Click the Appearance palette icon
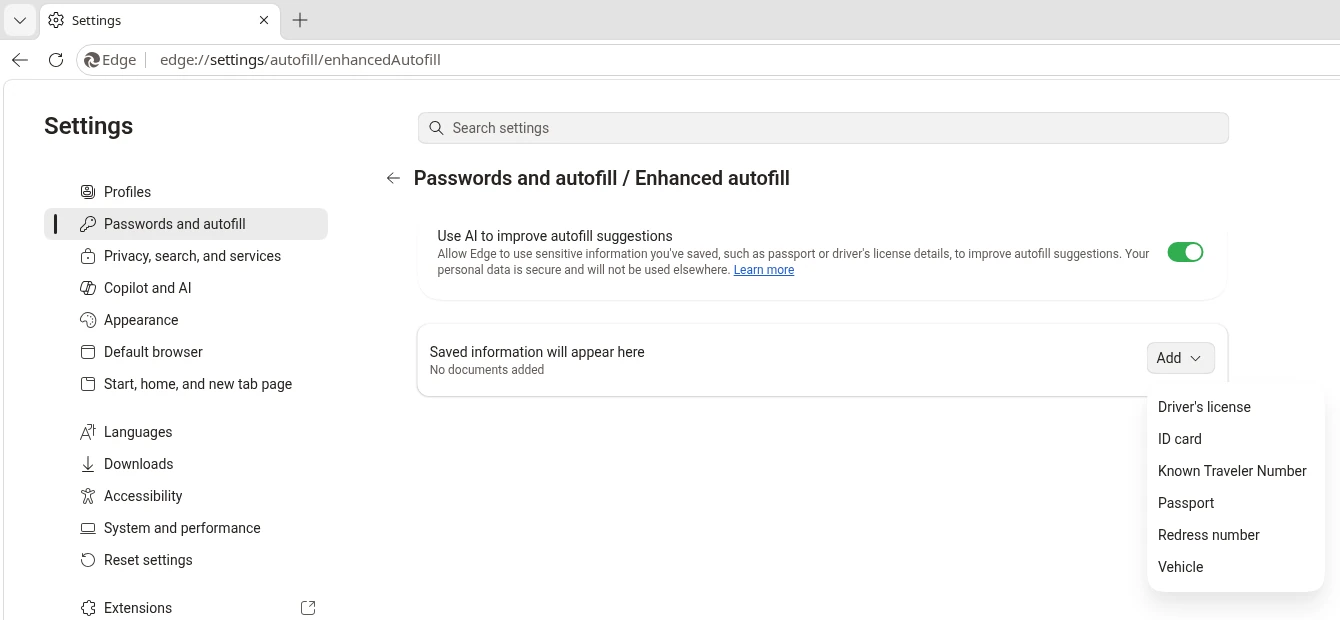Image resolution: width=1340 pixels, height=620 pixels. tap(88, 320)
